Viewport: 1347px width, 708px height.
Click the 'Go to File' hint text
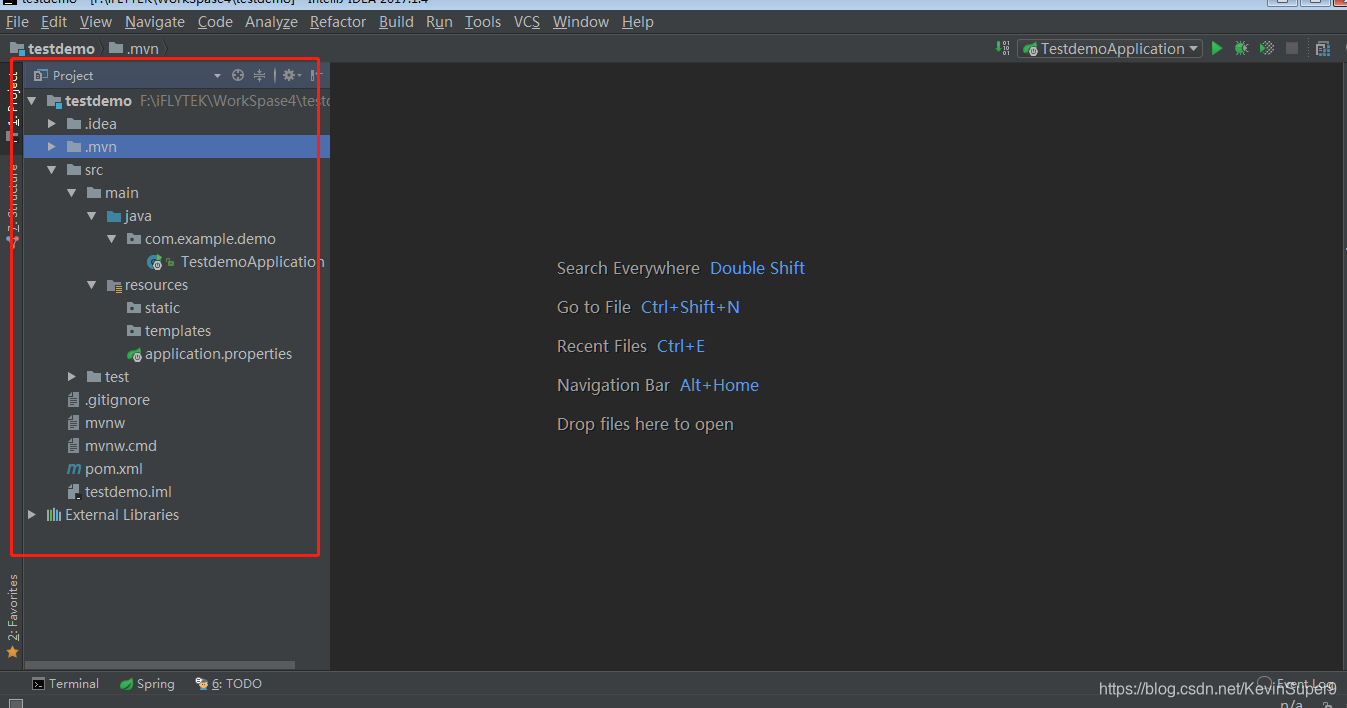594,307
